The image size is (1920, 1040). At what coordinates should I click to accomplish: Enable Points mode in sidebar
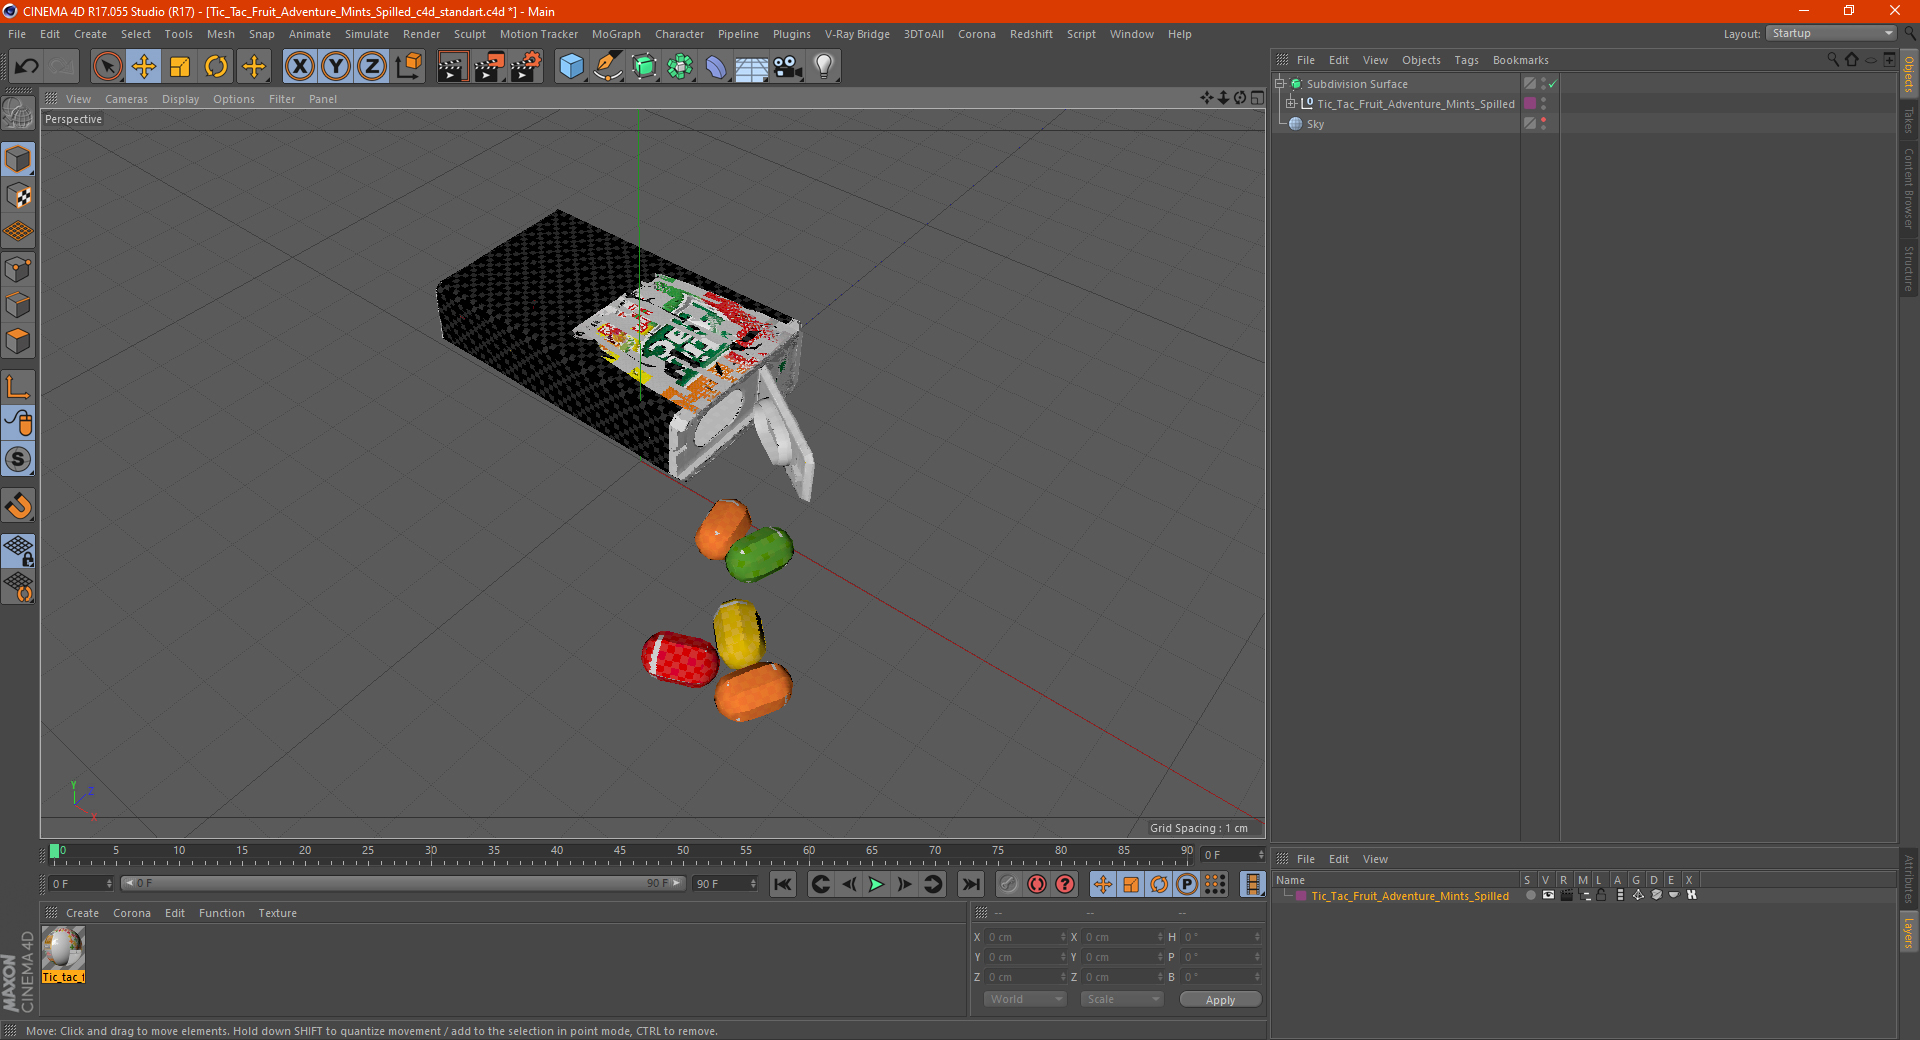coord(18,269)
